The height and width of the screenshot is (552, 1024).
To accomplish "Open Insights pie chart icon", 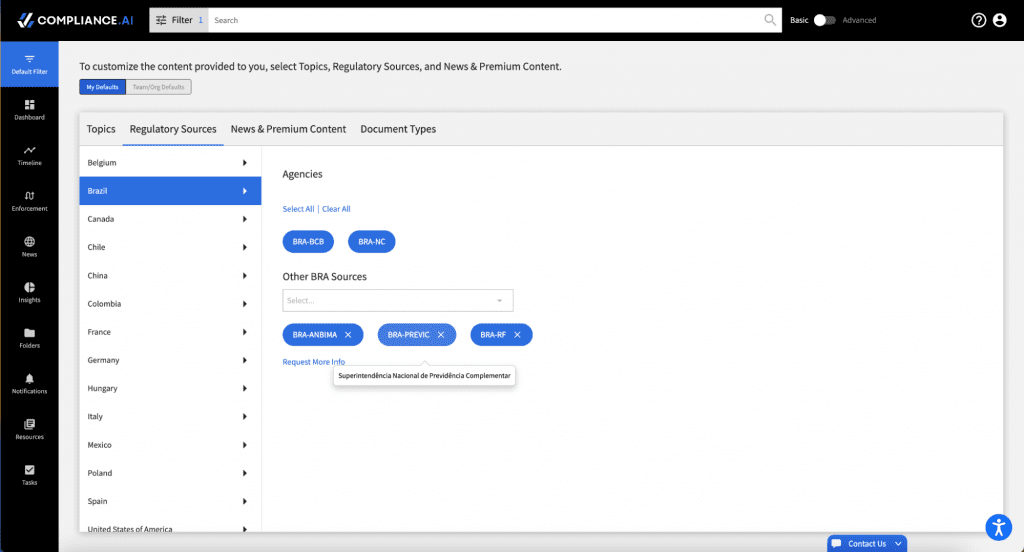I will tap(29, 287).
